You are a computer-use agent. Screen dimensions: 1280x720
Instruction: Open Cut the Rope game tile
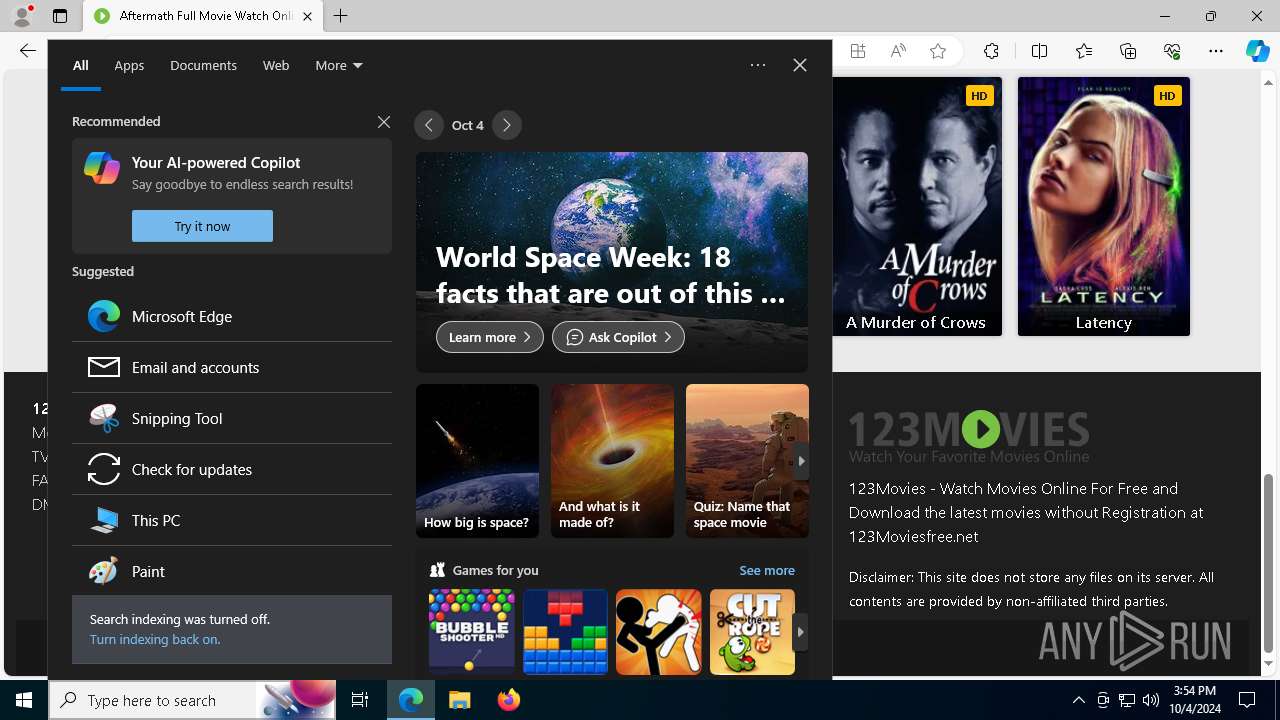[752, 631]
